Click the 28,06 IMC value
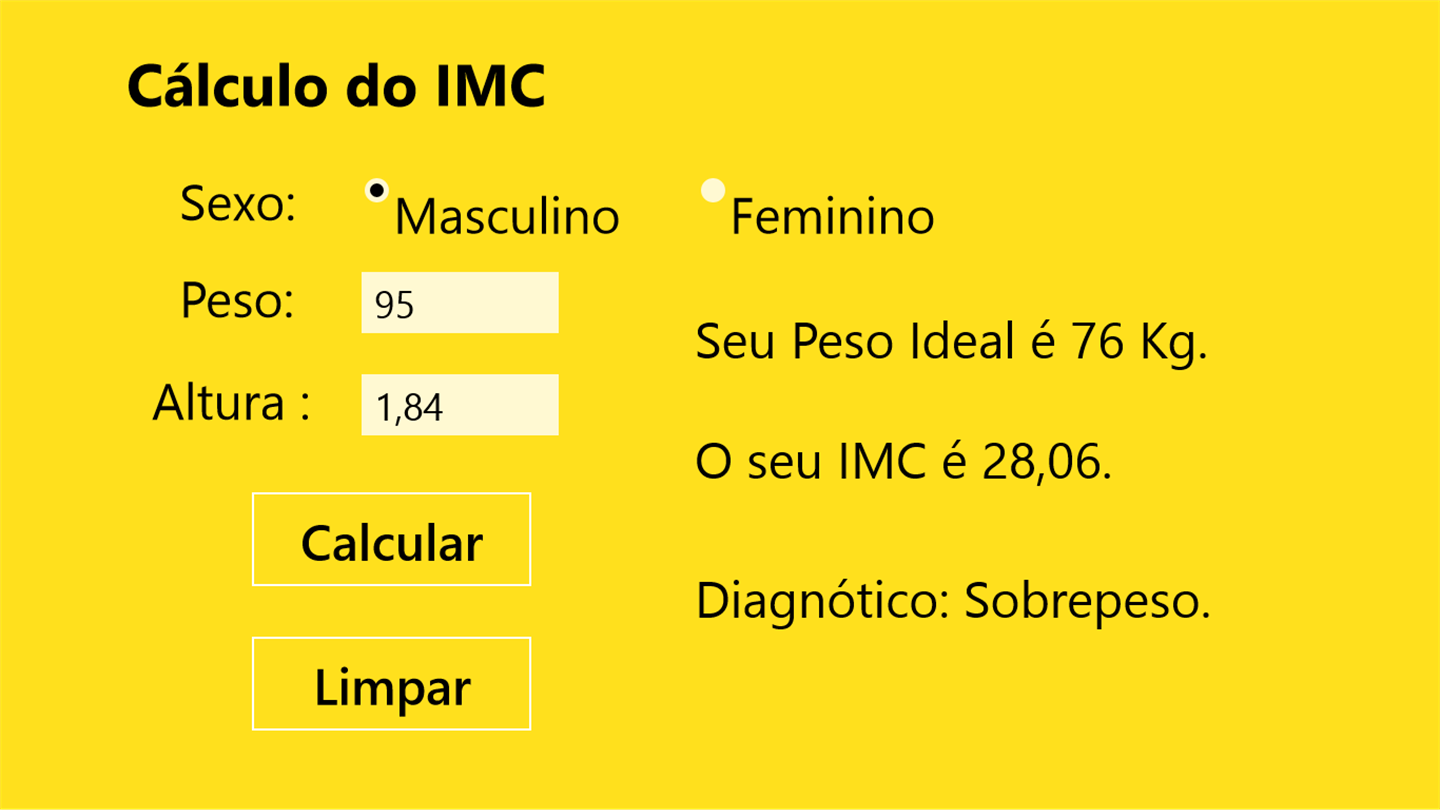This screenshot has width=1440, height=810. [x=1044, y=463]
